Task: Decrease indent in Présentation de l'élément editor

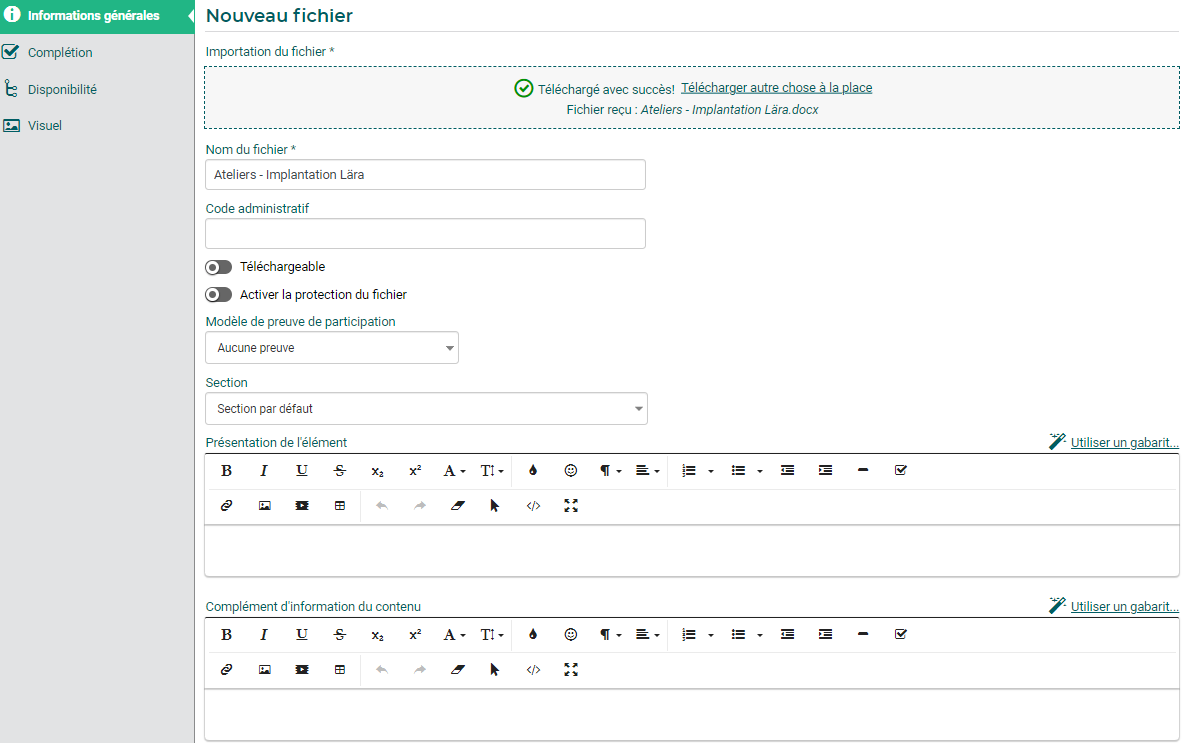Action: (x=788, y=471)
